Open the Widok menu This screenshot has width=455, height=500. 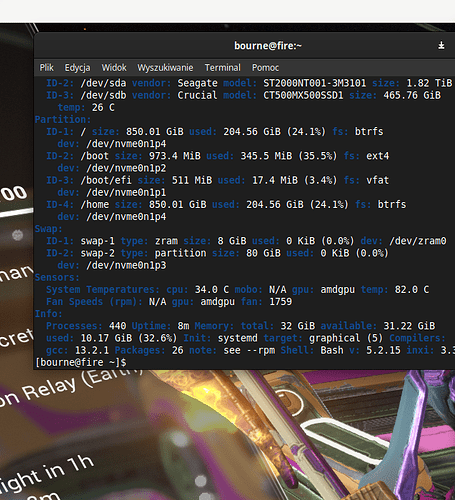point(114,68)
